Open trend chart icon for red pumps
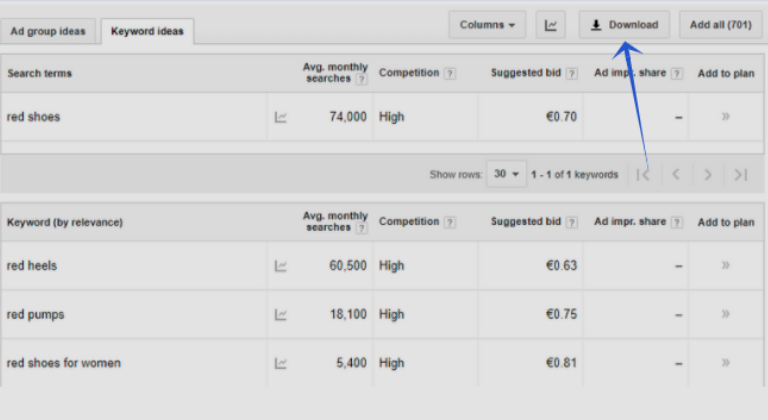The height and width of the screenshot is (420, 768). coord(281,315)
